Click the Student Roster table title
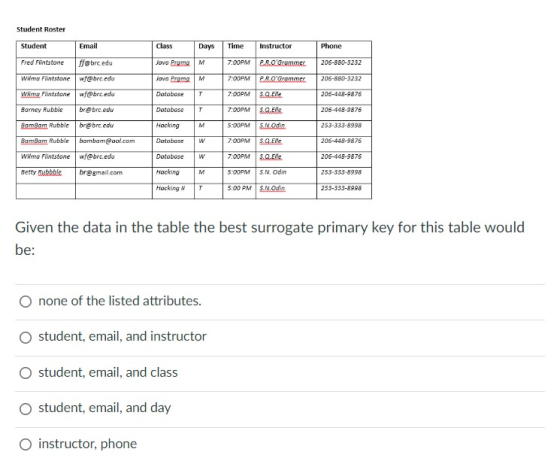The image size is (560, 467). click(41, 29)
